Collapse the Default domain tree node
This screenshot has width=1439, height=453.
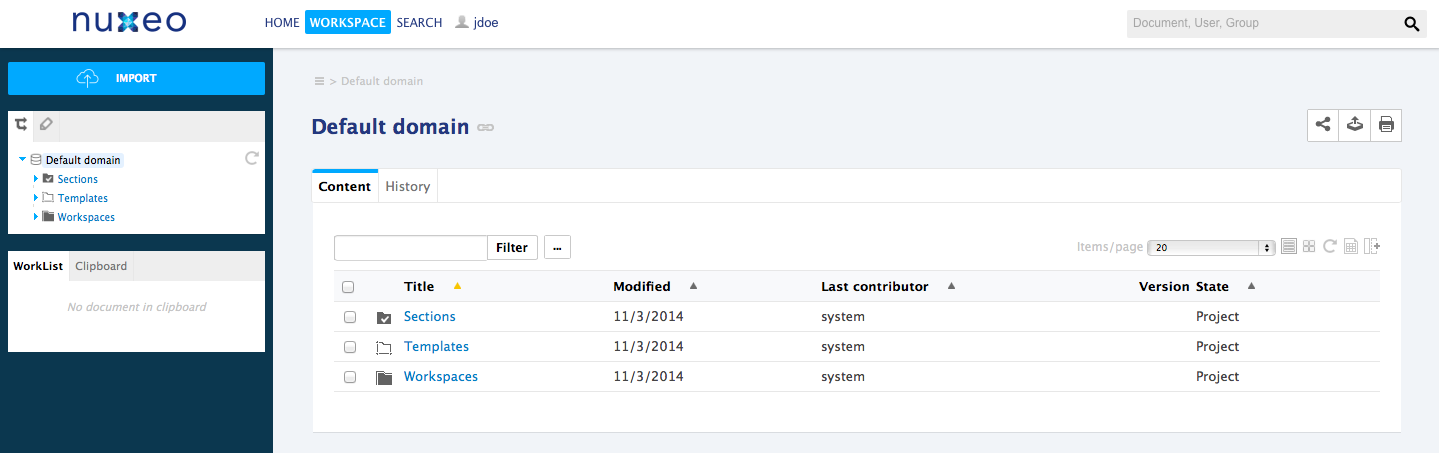click(x=22, y=159)
